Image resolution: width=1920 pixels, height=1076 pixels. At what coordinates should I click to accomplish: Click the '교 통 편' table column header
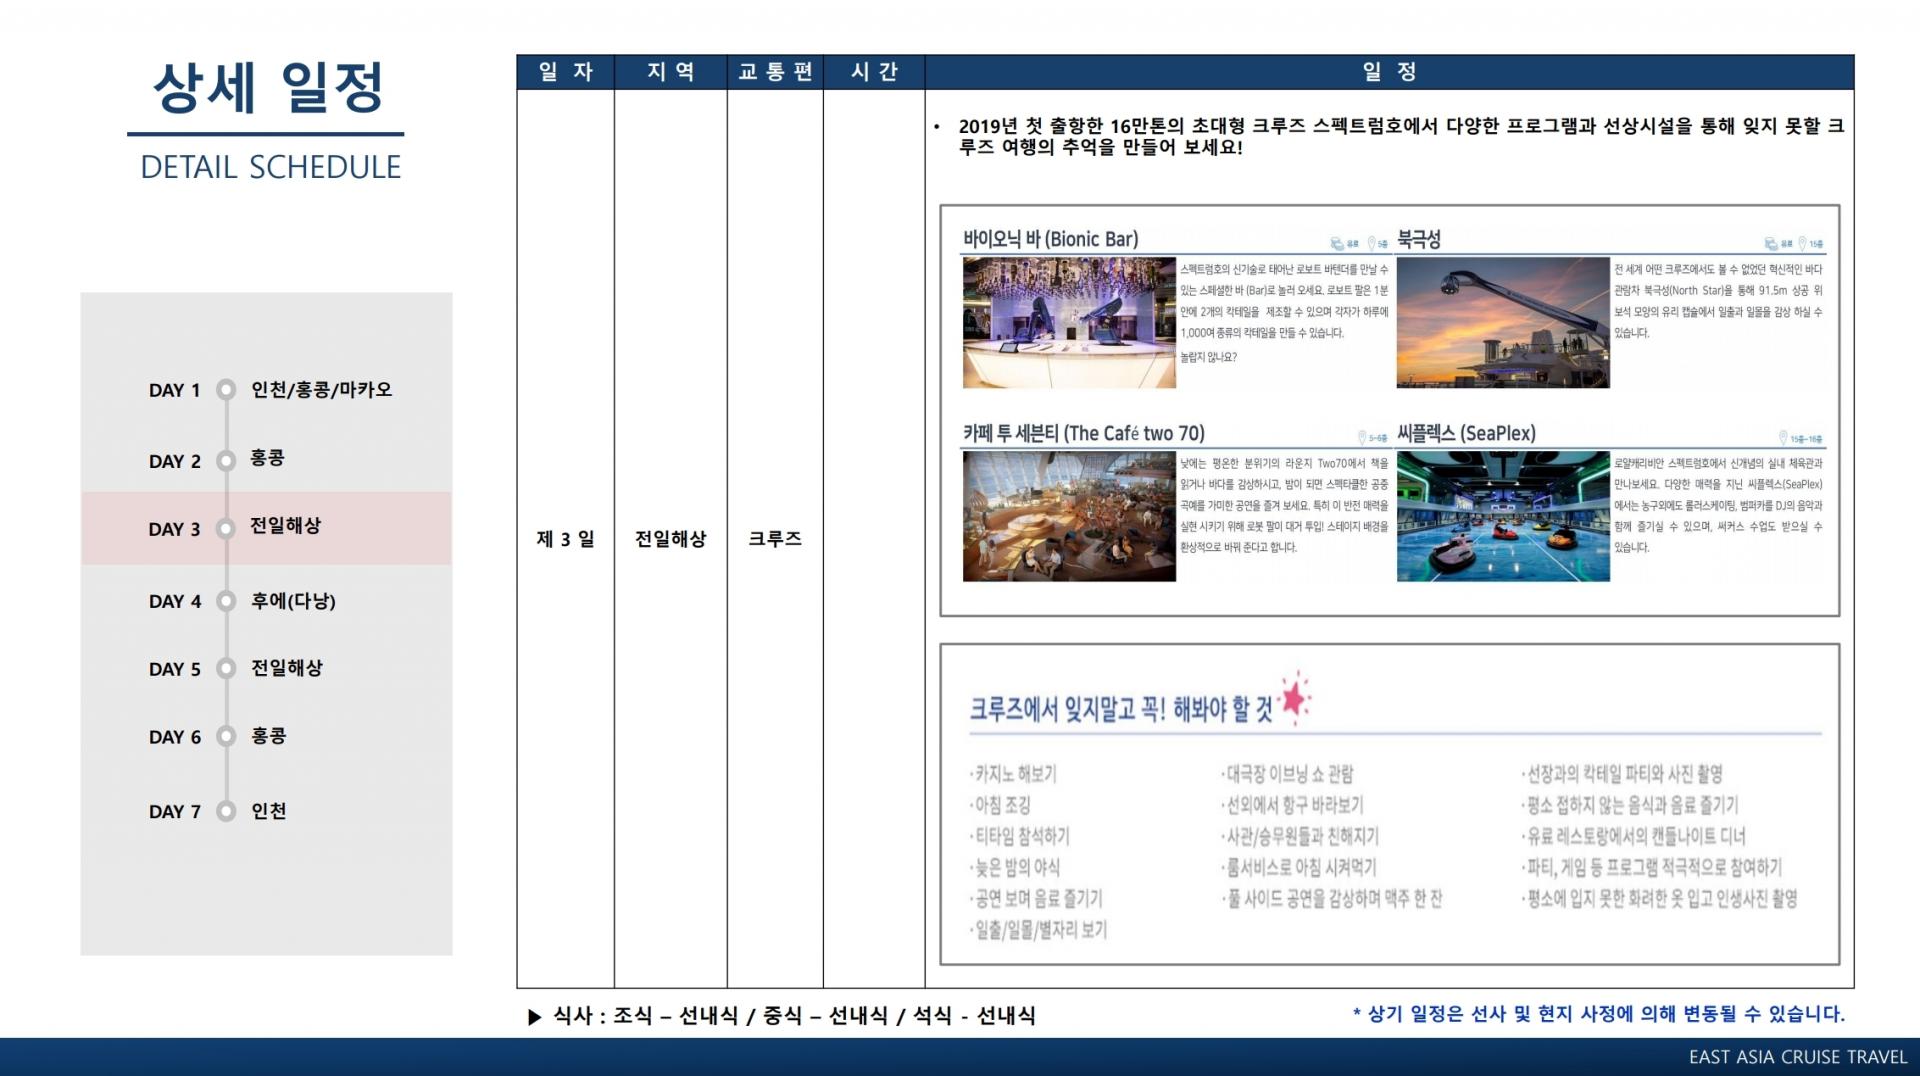click(x=775, y=72)
